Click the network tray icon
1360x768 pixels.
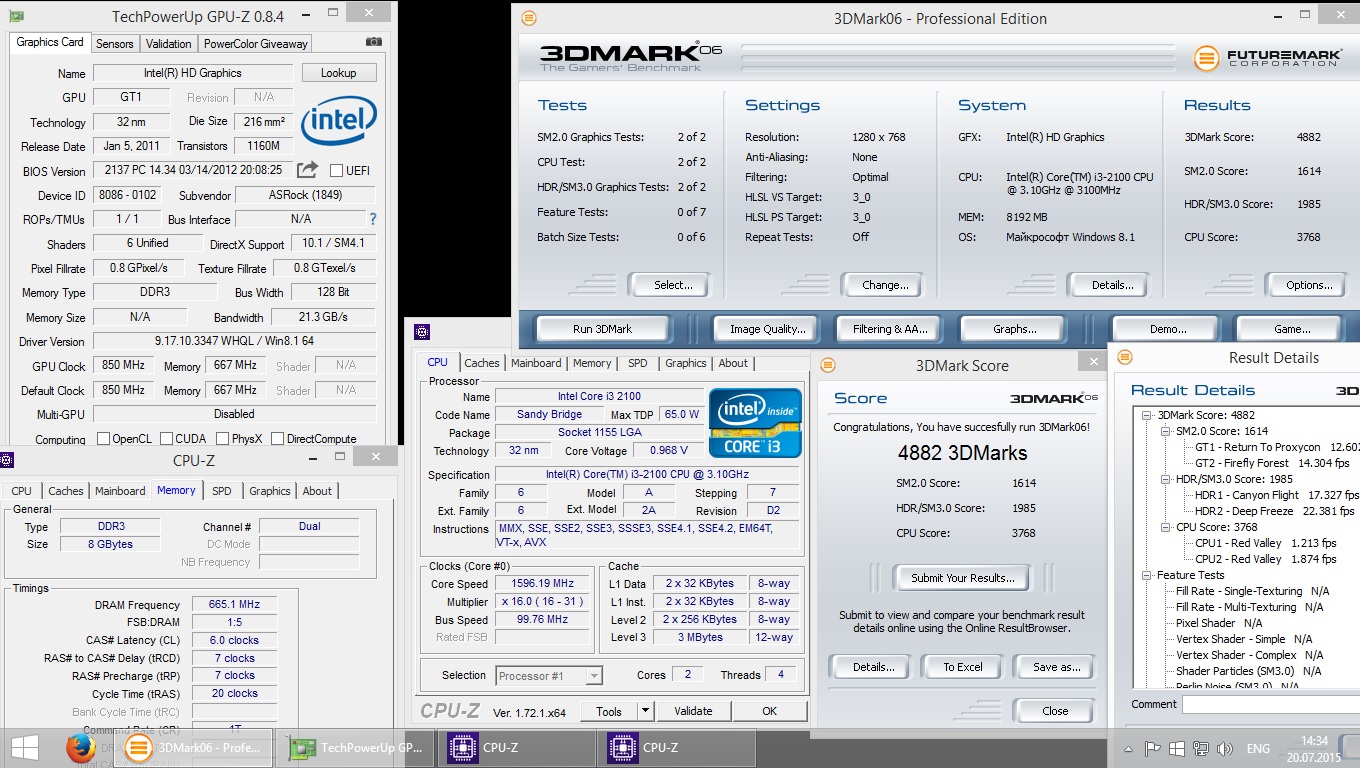pyautogui.click(x=1199, y=748)
